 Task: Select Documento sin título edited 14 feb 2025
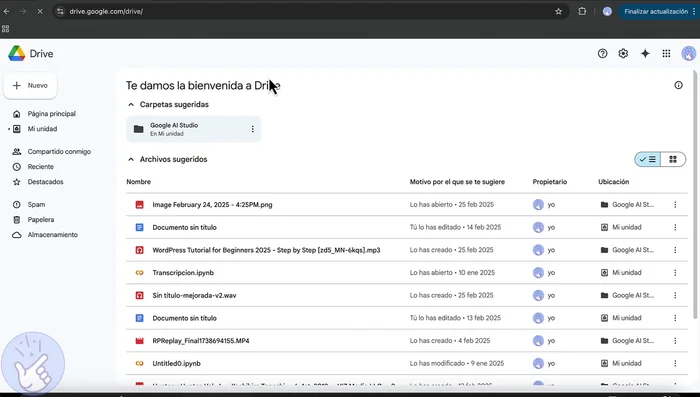tap(184, 227)
